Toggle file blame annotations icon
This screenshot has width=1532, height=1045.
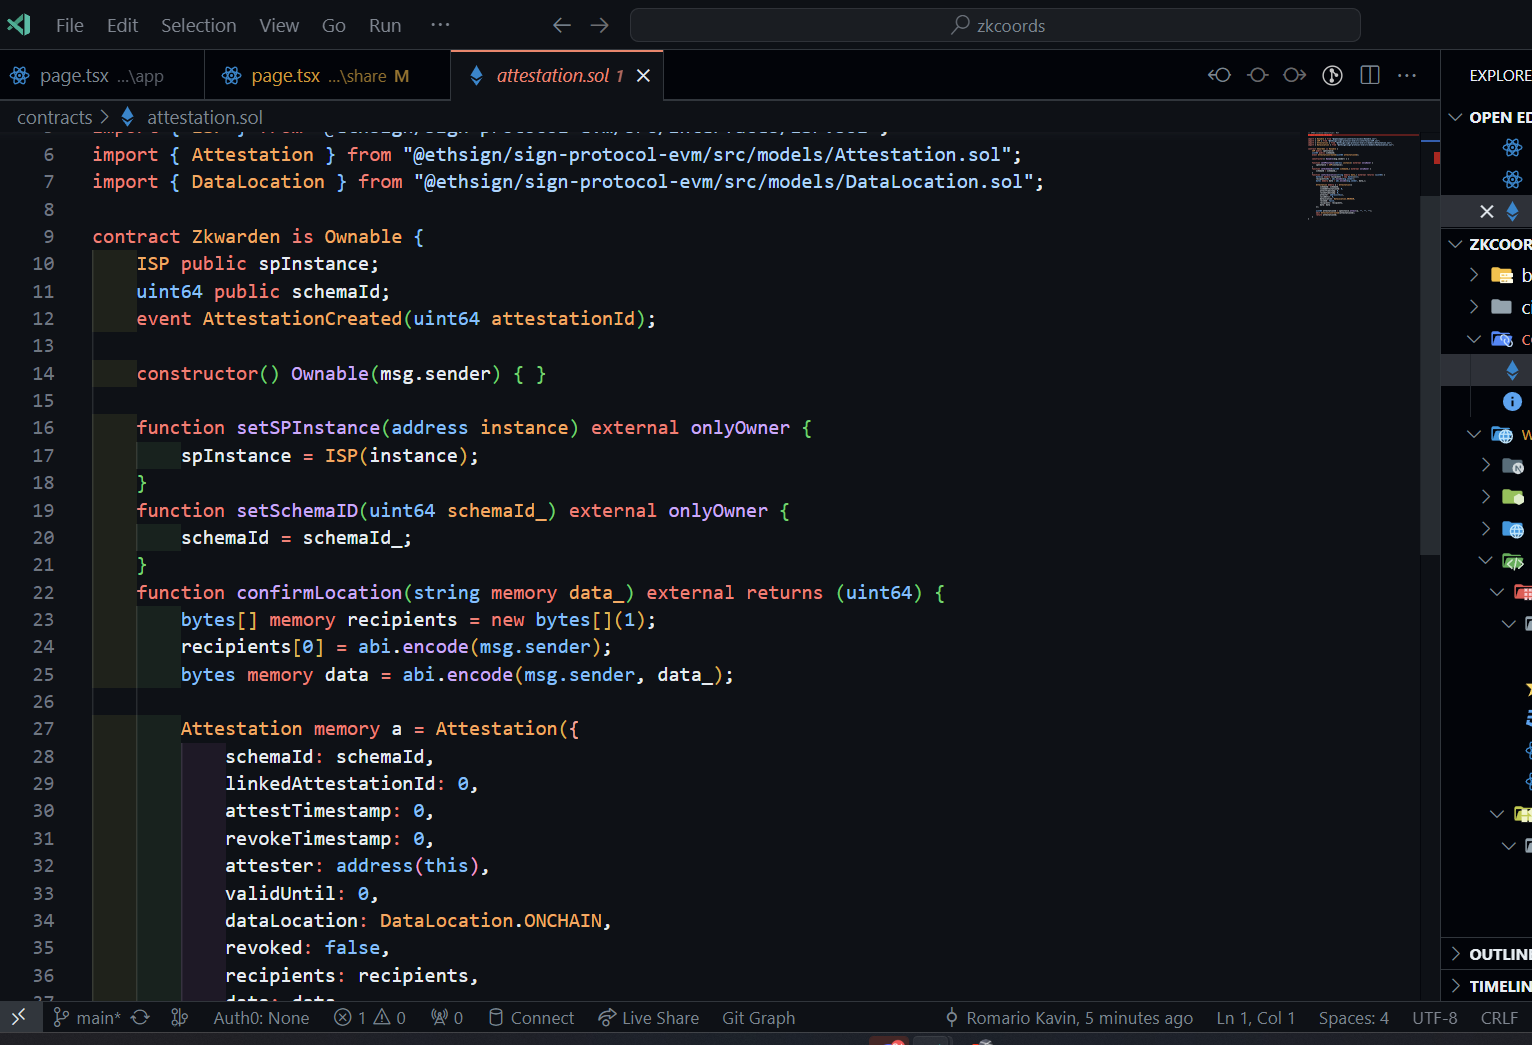(1333, 75)
